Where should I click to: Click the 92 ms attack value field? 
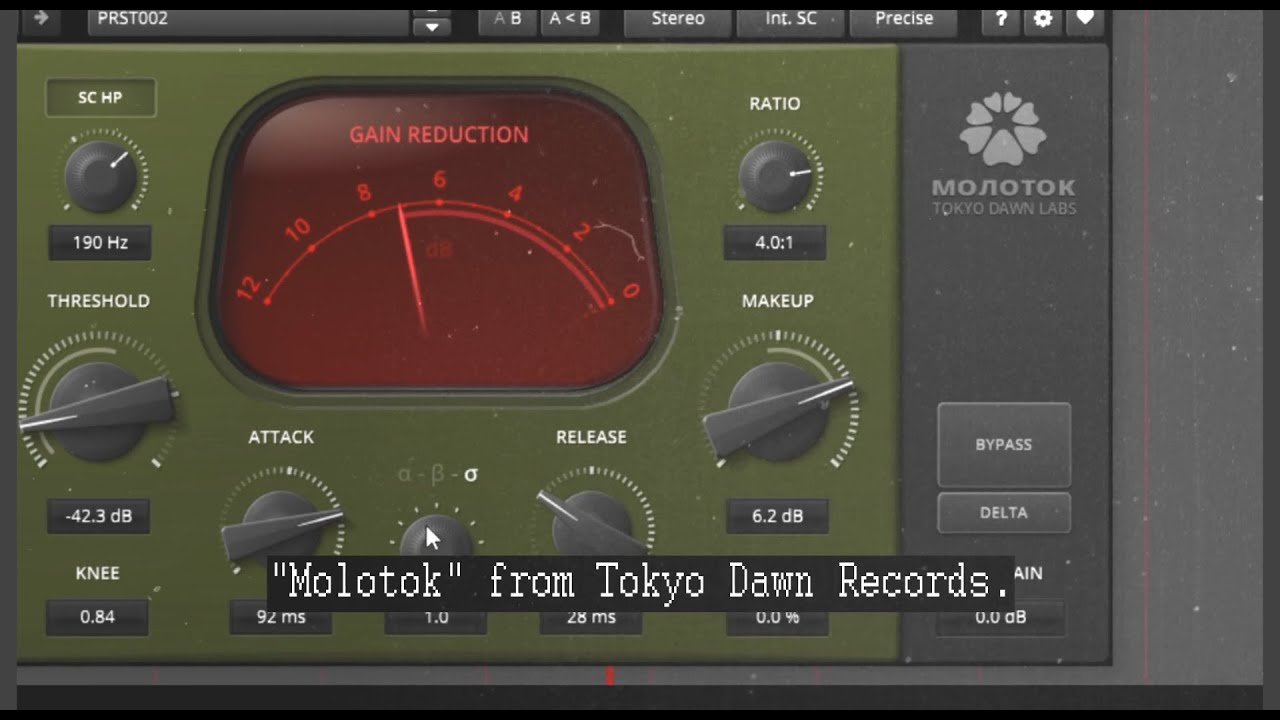coord(281,617)
